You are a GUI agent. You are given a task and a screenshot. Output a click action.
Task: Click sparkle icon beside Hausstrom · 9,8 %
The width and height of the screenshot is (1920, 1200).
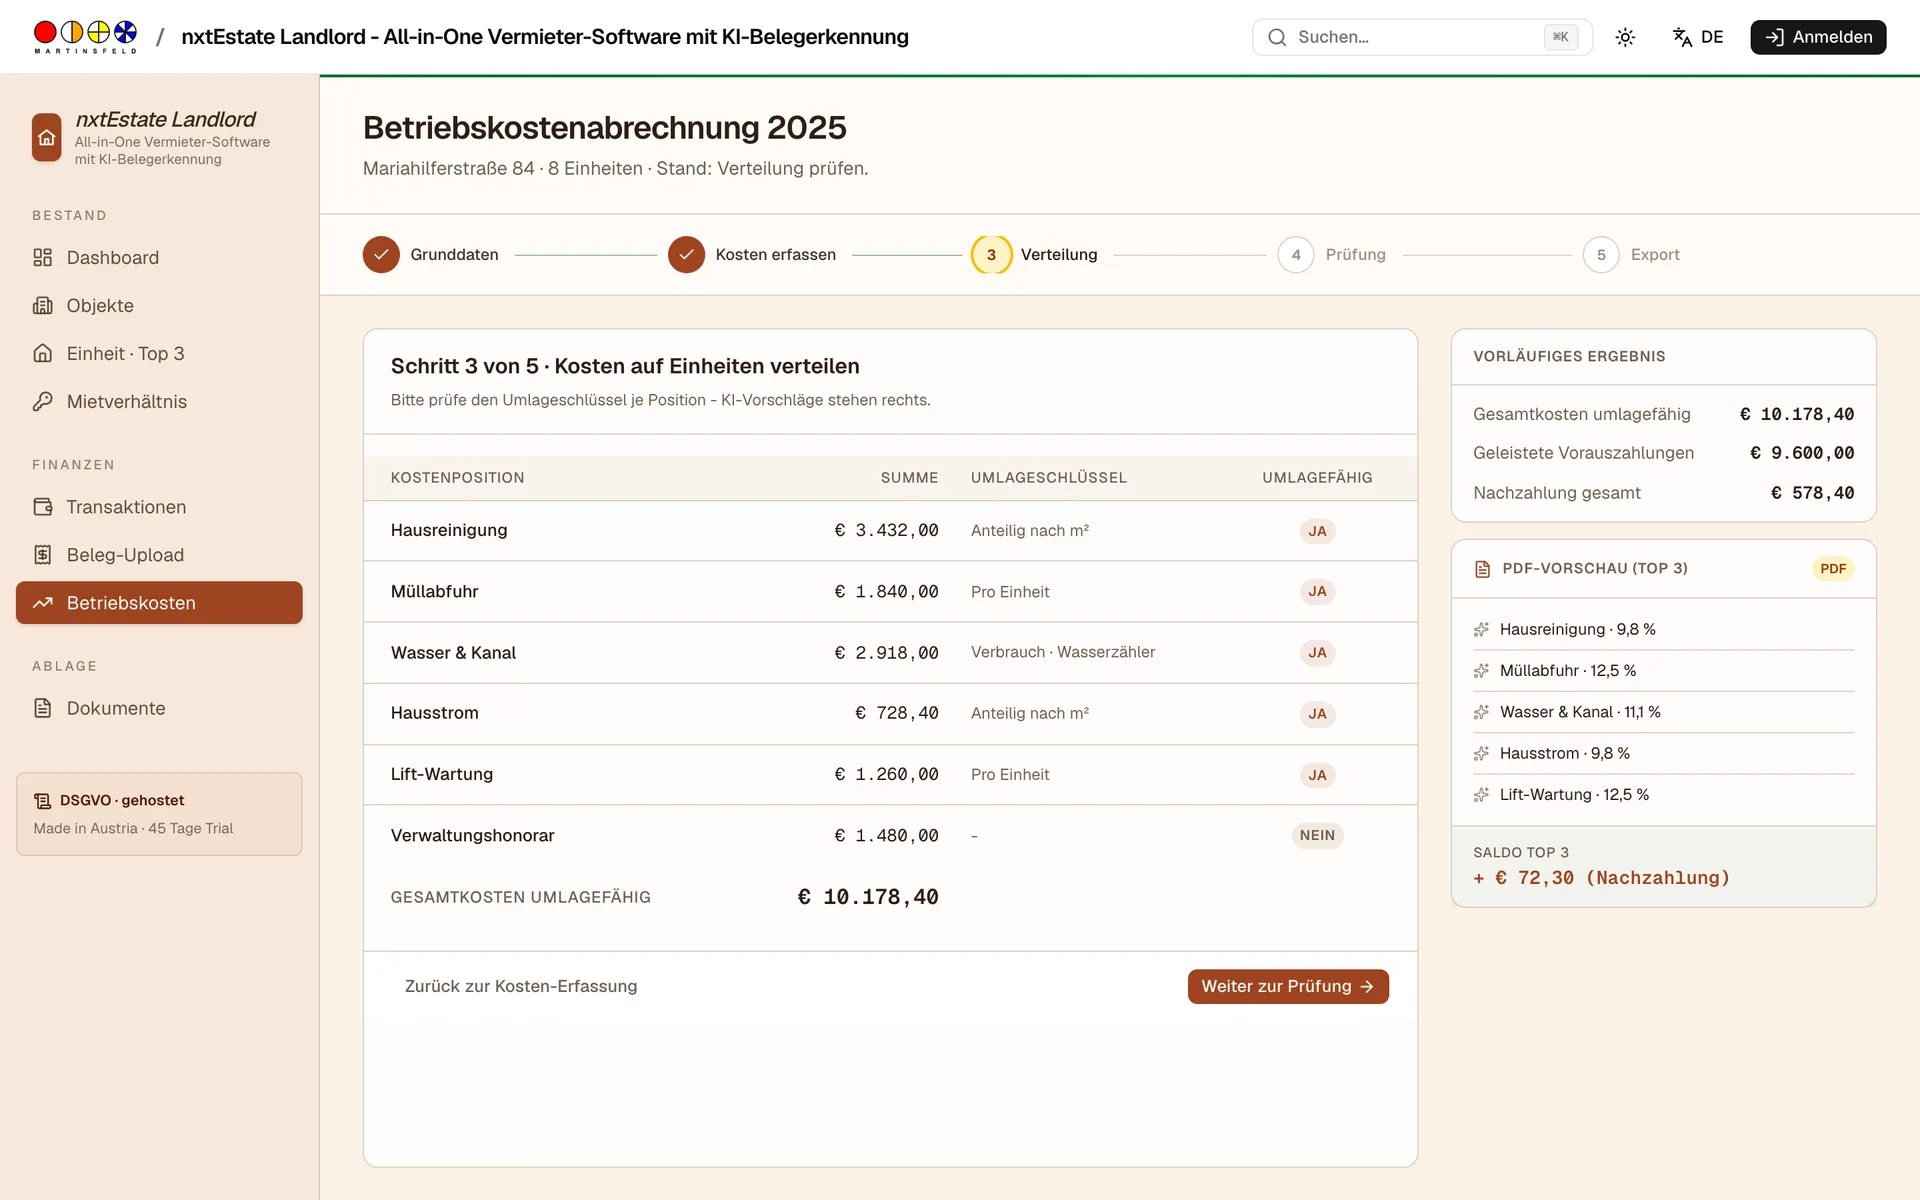[x=1481, y=754]
